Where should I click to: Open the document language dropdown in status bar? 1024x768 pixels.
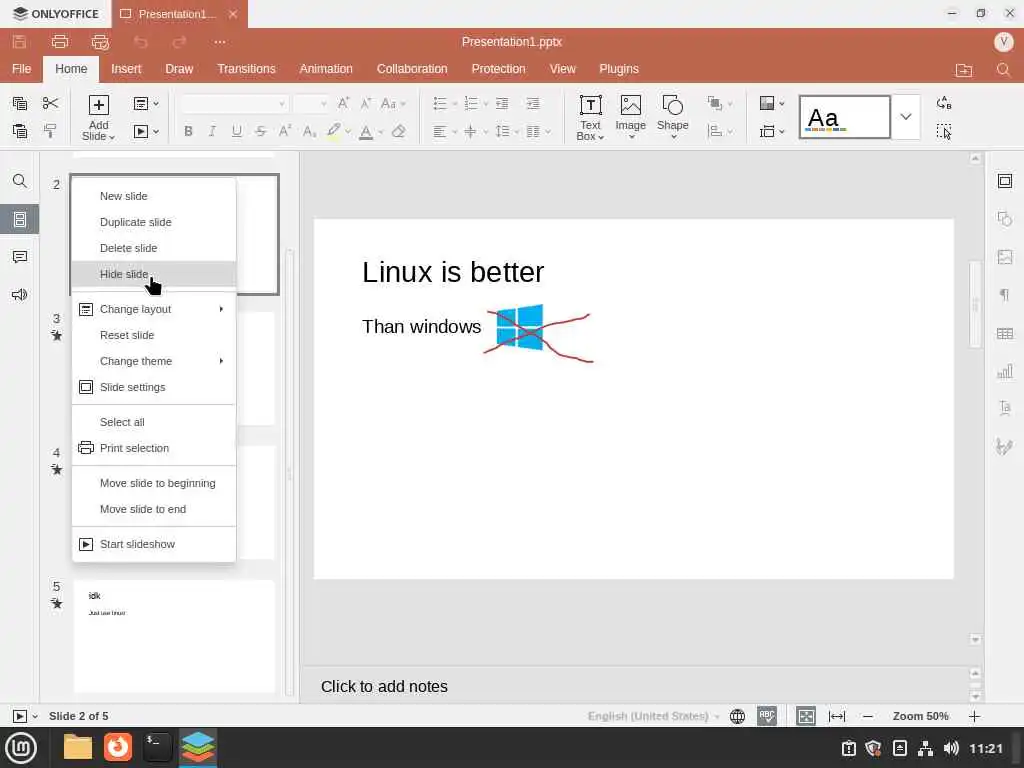point(653,716)
